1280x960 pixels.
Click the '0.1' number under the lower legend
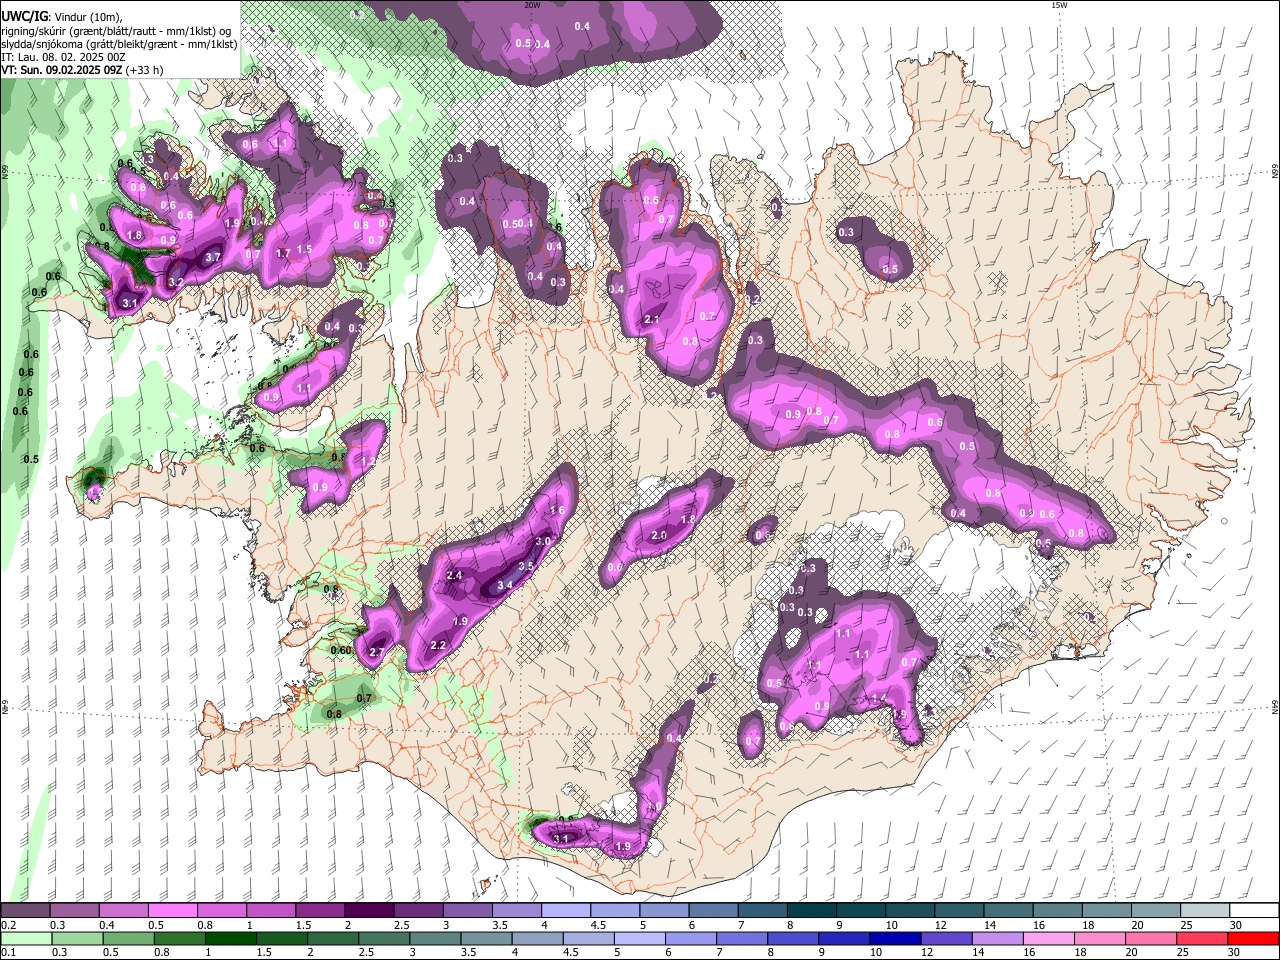coord(8,953)
